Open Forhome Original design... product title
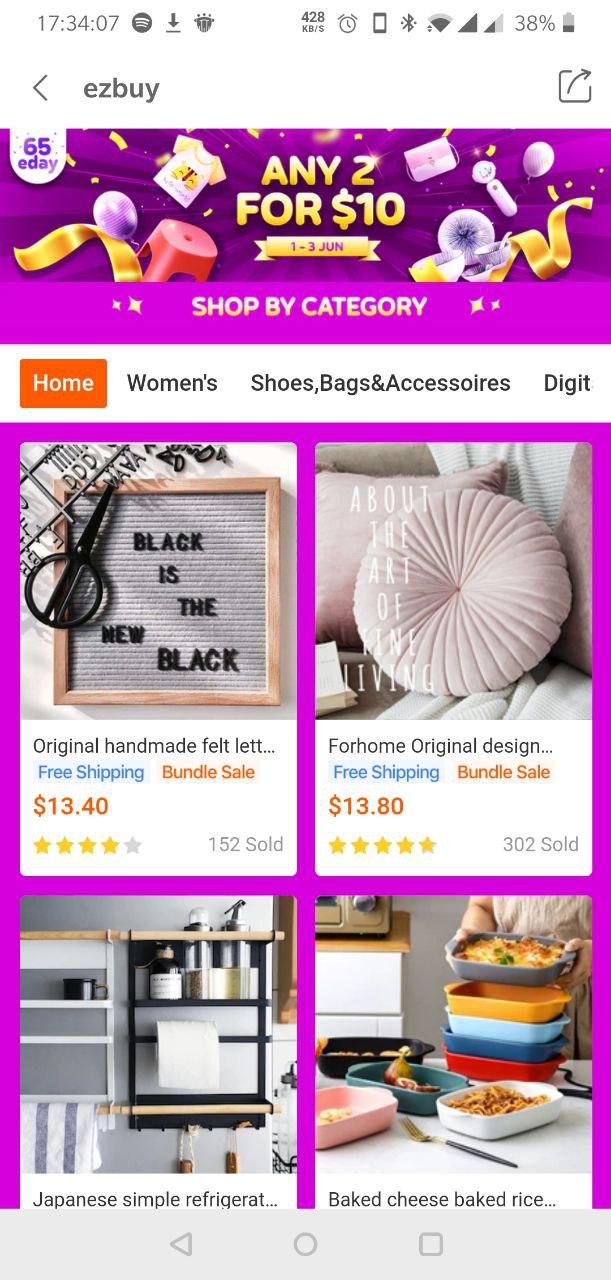The width and height of the screenshot is (611, 1280). click(441, 746)
